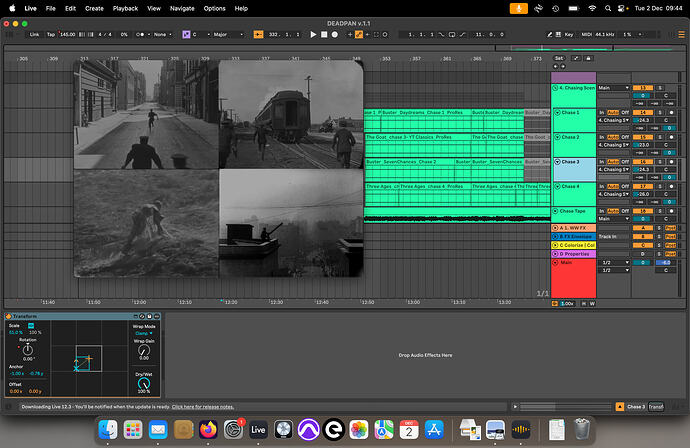
Task: Open the Playback menu
Action: 126,7
